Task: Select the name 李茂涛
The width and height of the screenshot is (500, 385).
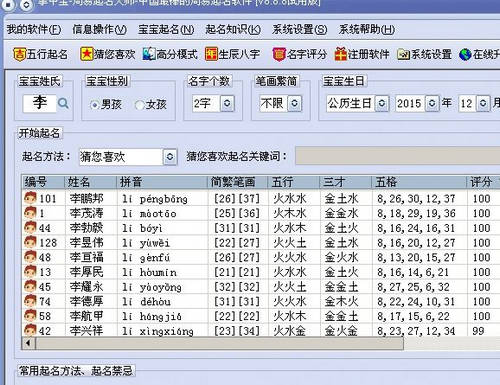Action: pyautogui.click(x=86, y=213)
